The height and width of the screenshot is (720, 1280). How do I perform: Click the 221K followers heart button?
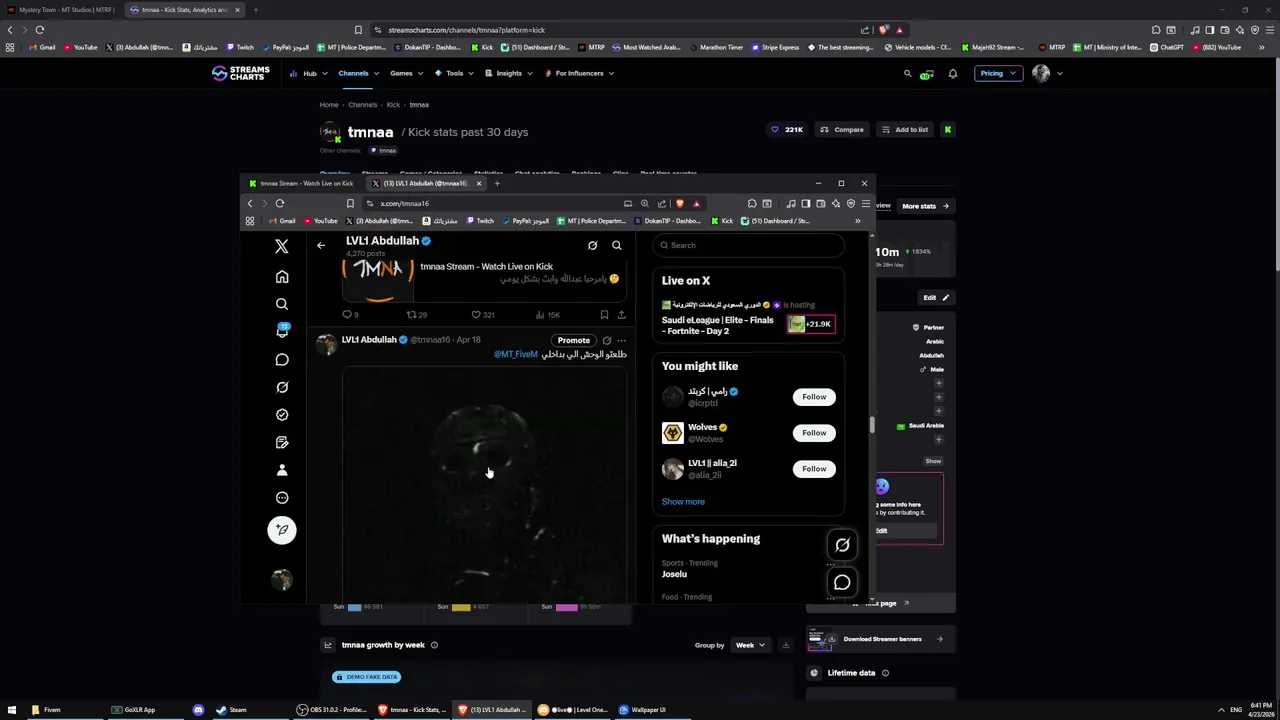(787, 130)
